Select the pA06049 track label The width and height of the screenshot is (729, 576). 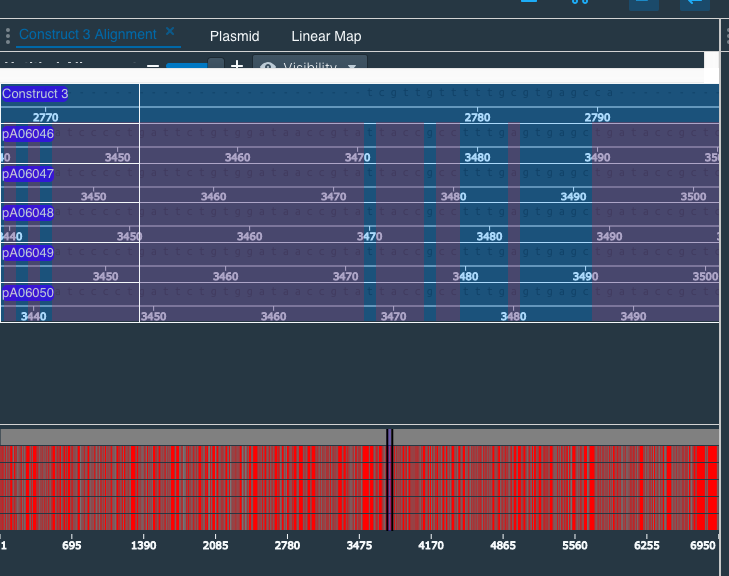tap(28, 253)
